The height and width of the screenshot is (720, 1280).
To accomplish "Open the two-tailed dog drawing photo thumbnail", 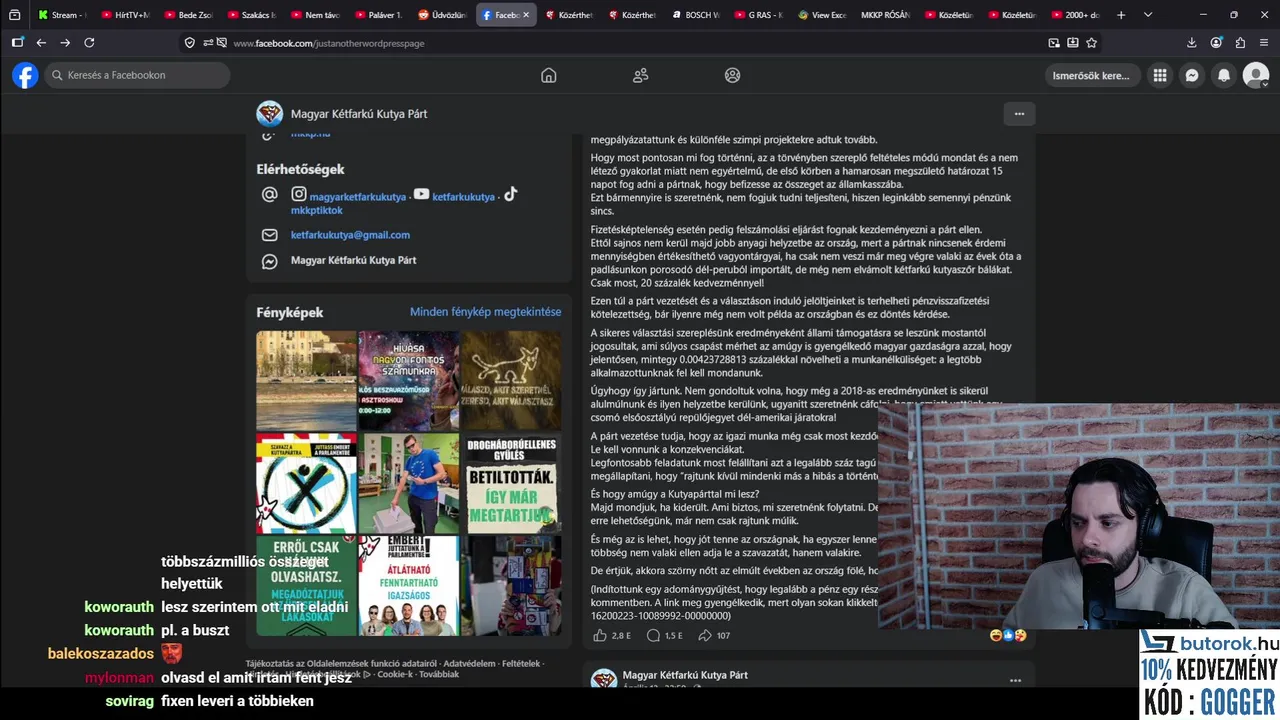I will 511,380.
